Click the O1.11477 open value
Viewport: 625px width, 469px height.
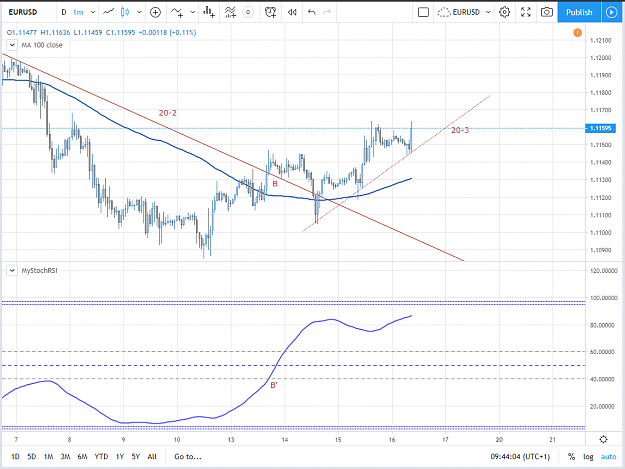(22, 33)
